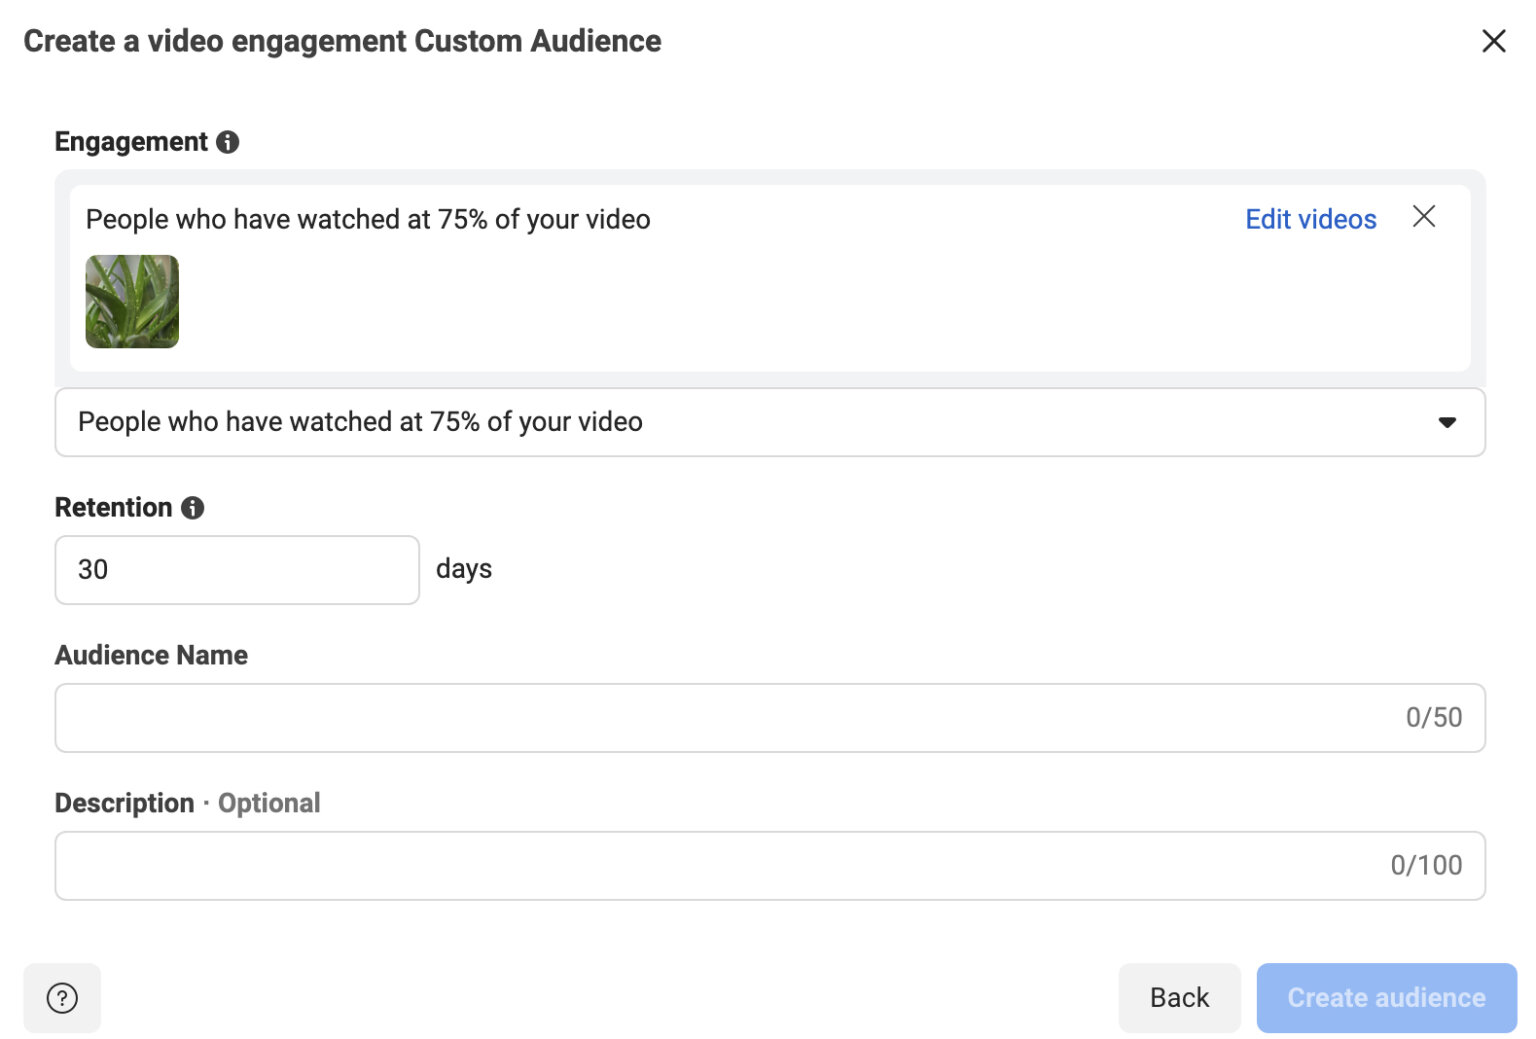
Task: Remove the selected video using the X icon
Action: 1424,217
